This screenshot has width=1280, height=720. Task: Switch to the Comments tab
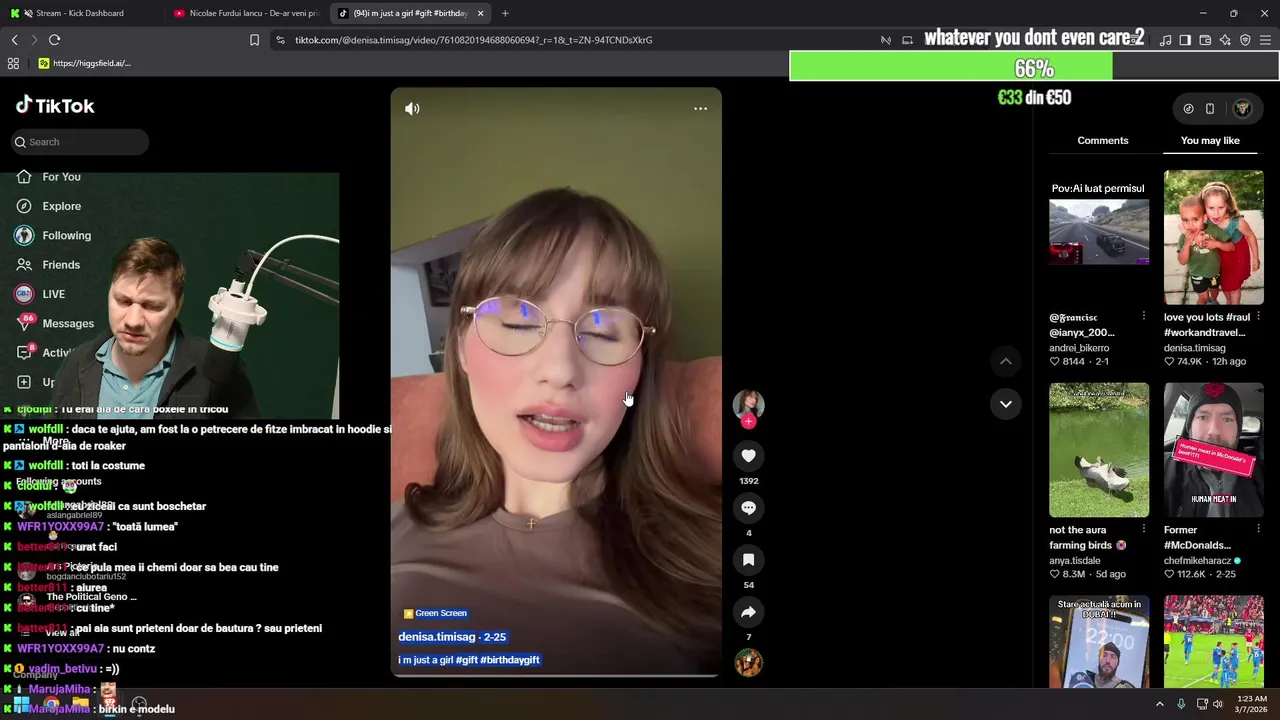coord(1103,141)
